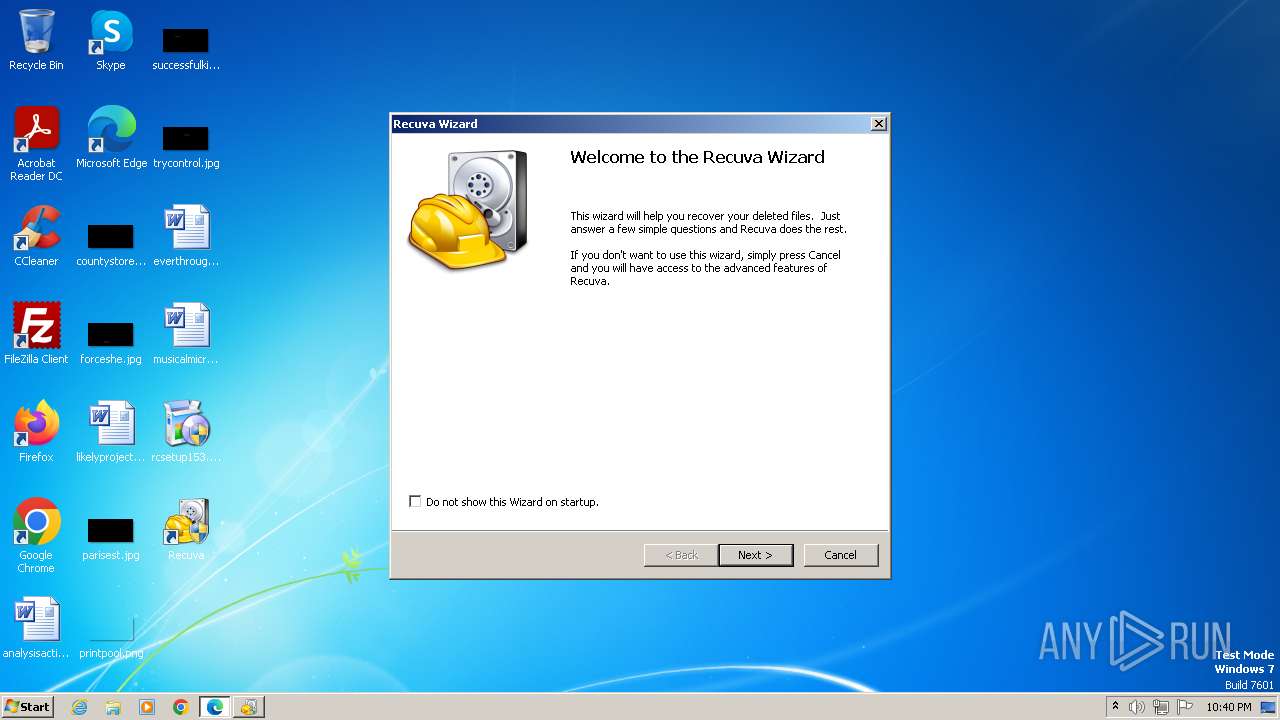Select the analysisacti… Word document

pyautogui.click(x=36, y=628)
